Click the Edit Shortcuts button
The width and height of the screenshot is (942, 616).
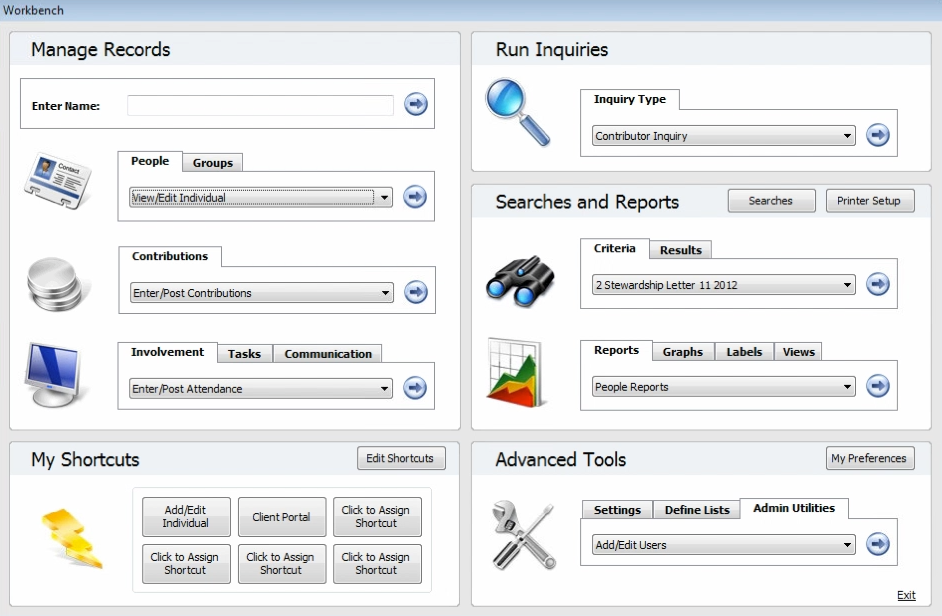click(x=400, y=458)
